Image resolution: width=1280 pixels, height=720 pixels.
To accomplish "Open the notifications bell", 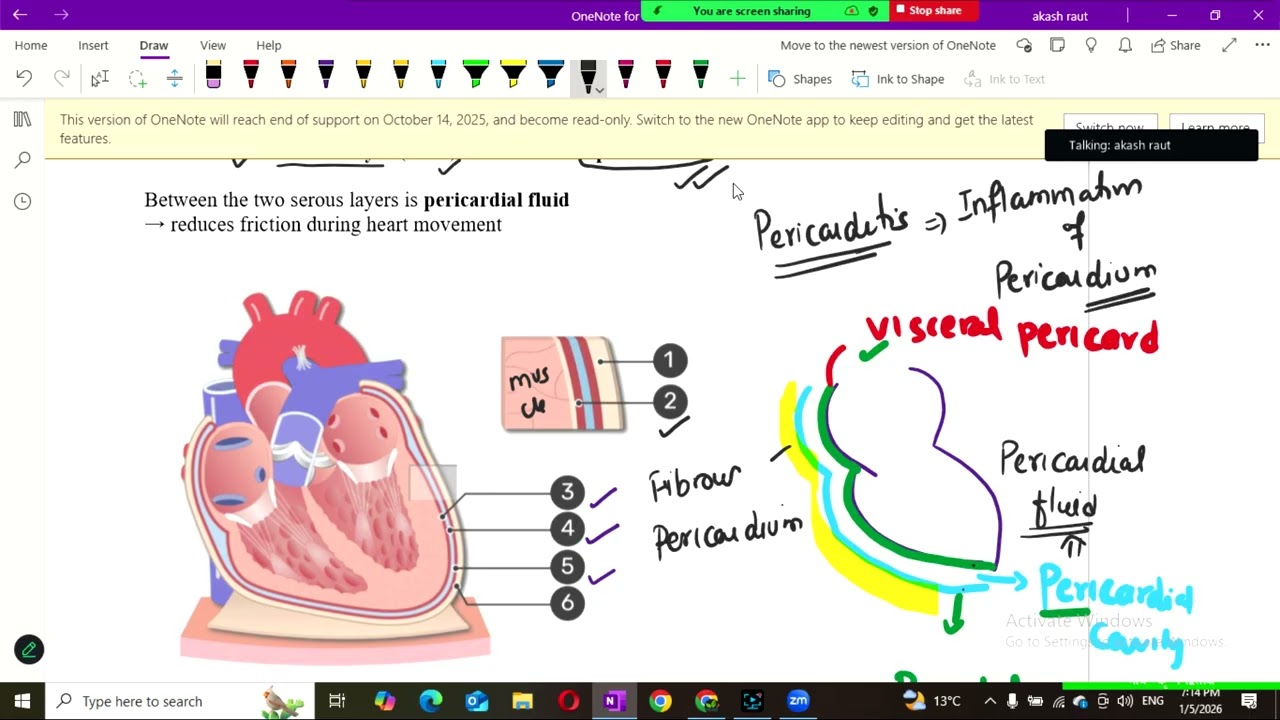I will coord(1125,45).
